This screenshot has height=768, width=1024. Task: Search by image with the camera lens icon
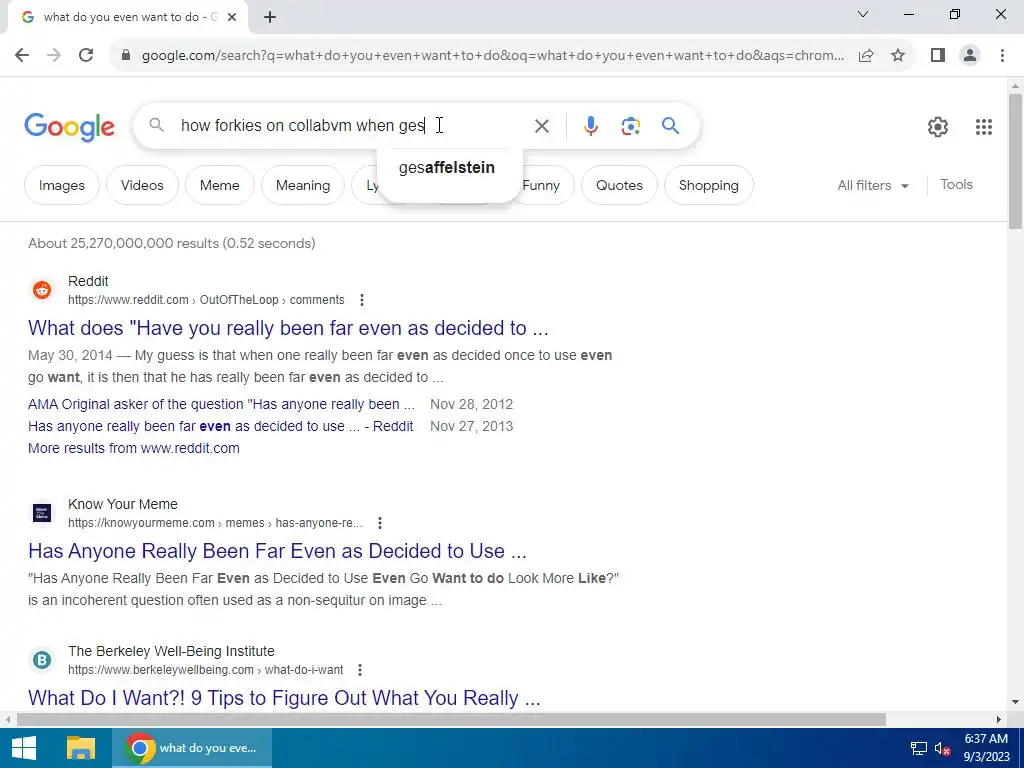point(630,126)
